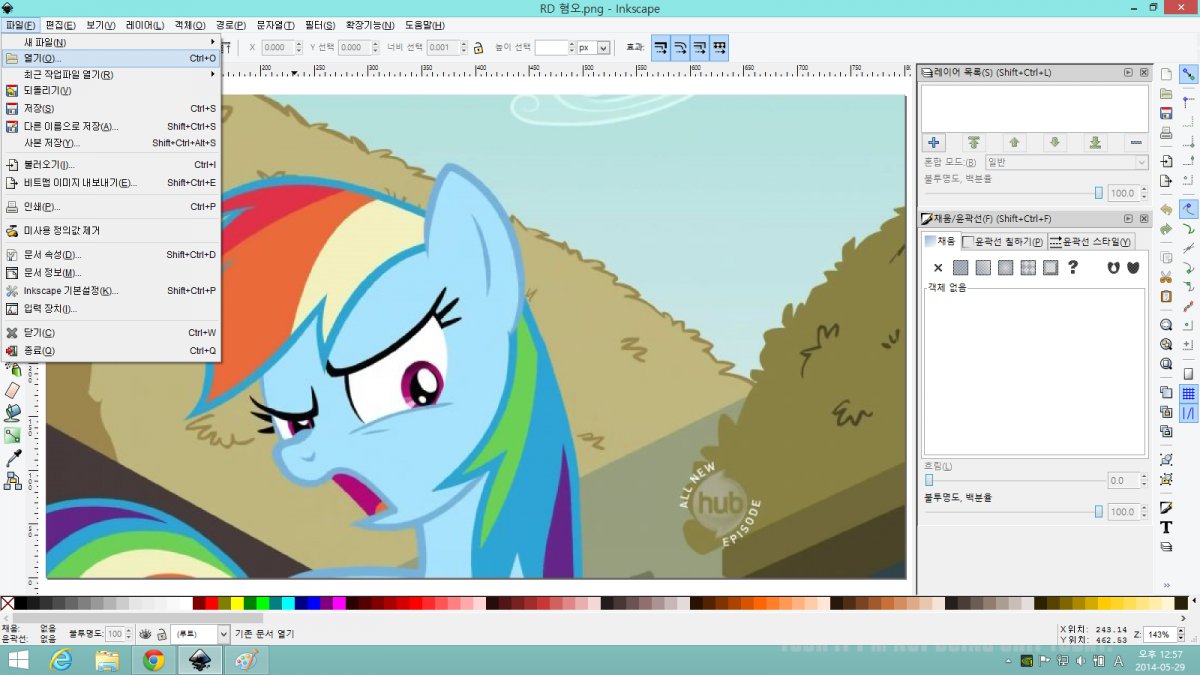Select 저장(S) in the file menu

pos(111,108)
